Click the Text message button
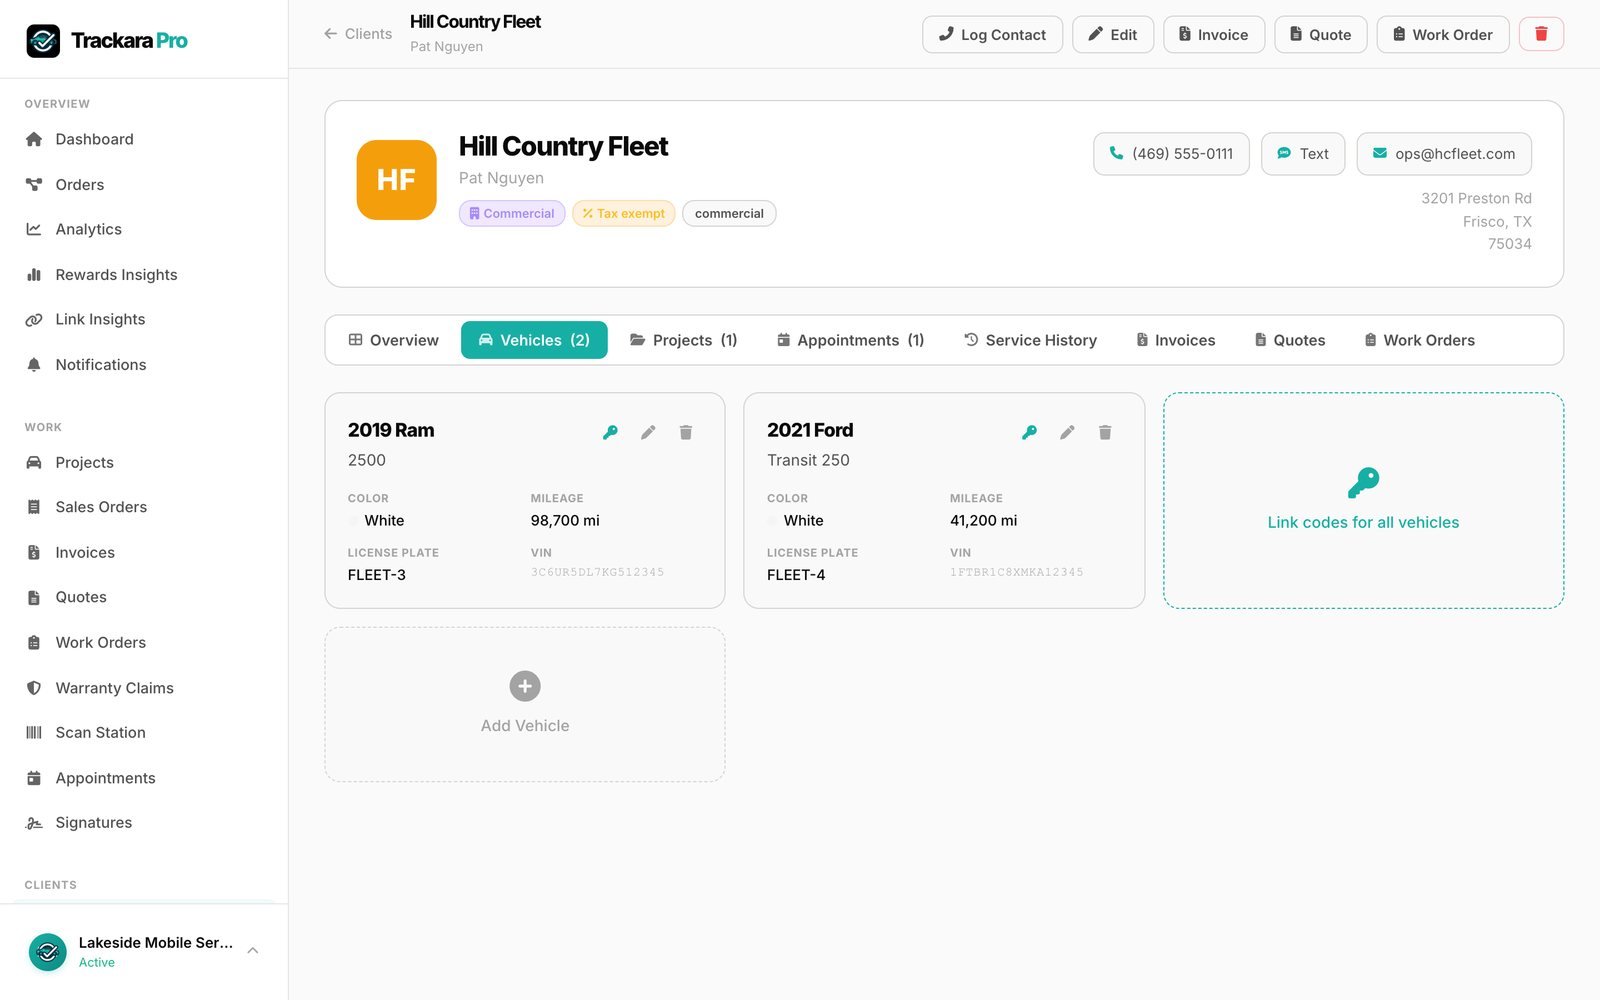 click(1303, 154)
